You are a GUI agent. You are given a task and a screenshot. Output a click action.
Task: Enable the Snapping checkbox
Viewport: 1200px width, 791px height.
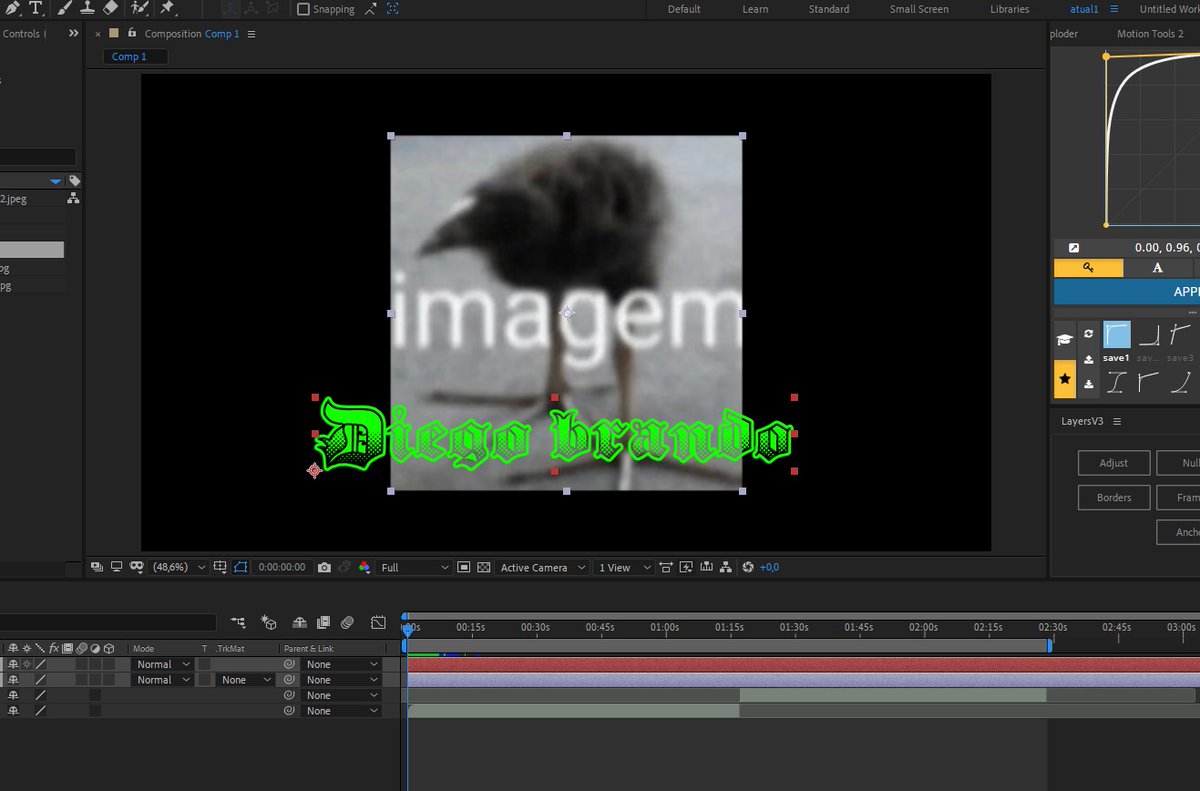point(303,9)
